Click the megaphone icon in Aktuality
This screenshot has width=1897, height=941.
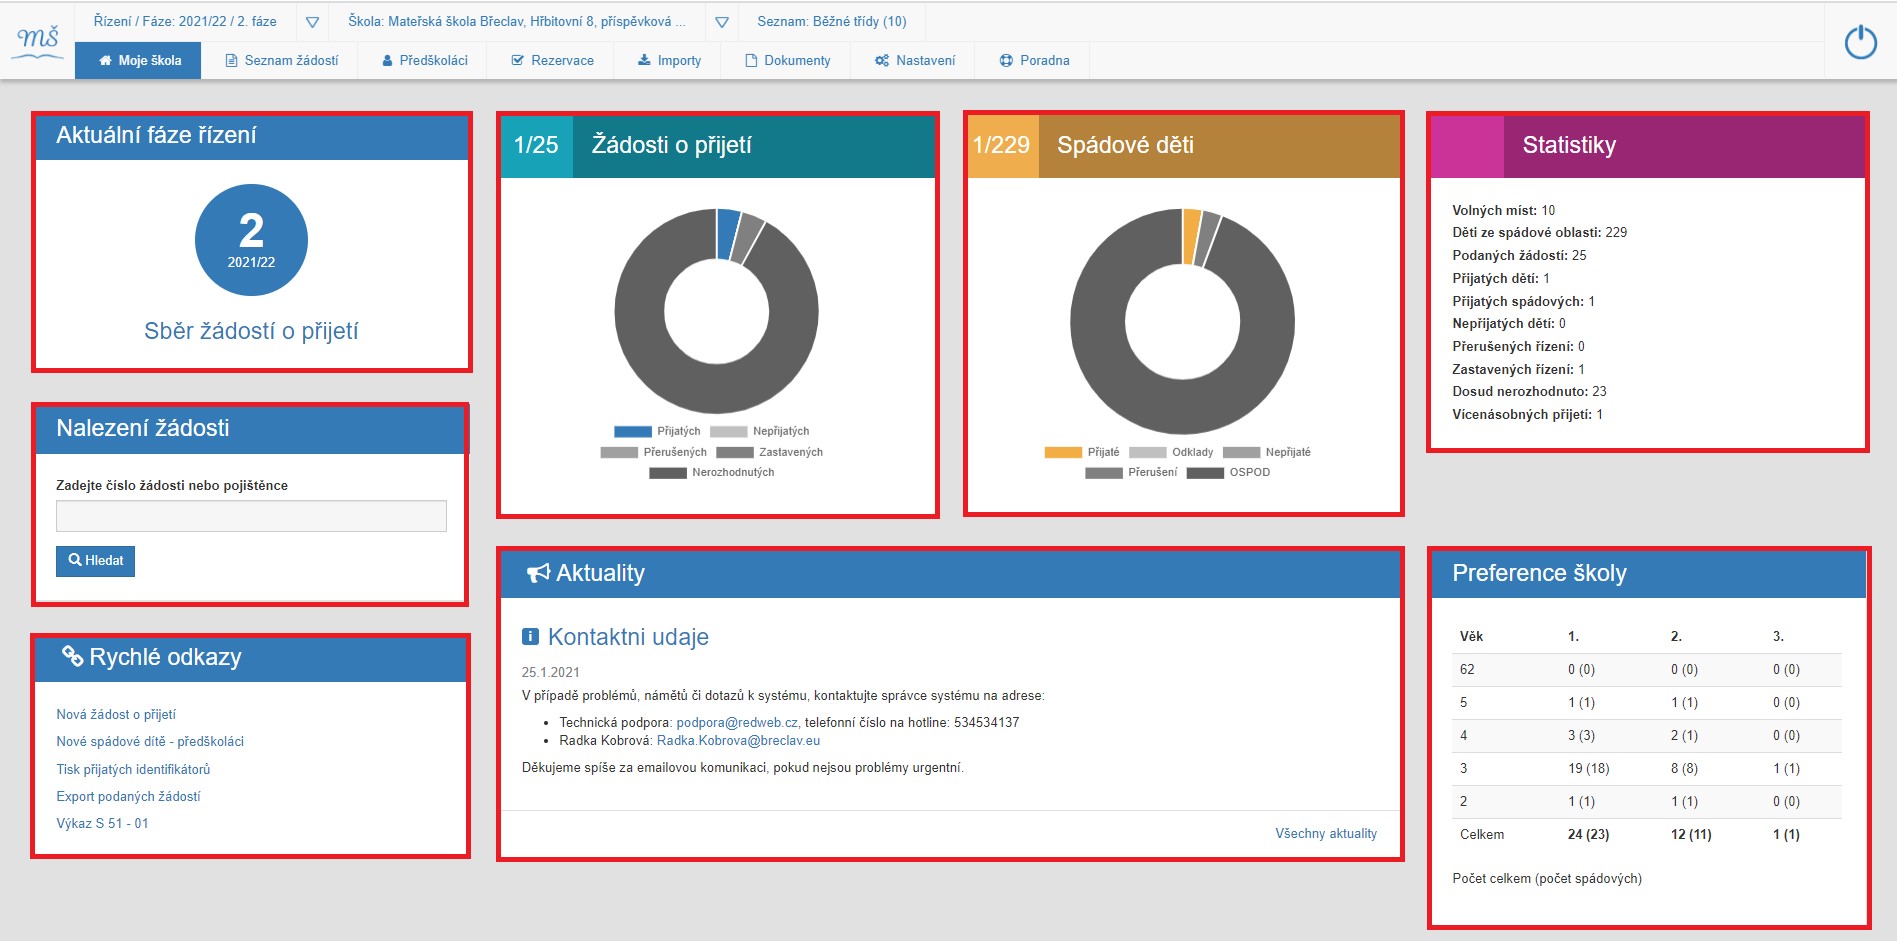(x=539, y=573)
